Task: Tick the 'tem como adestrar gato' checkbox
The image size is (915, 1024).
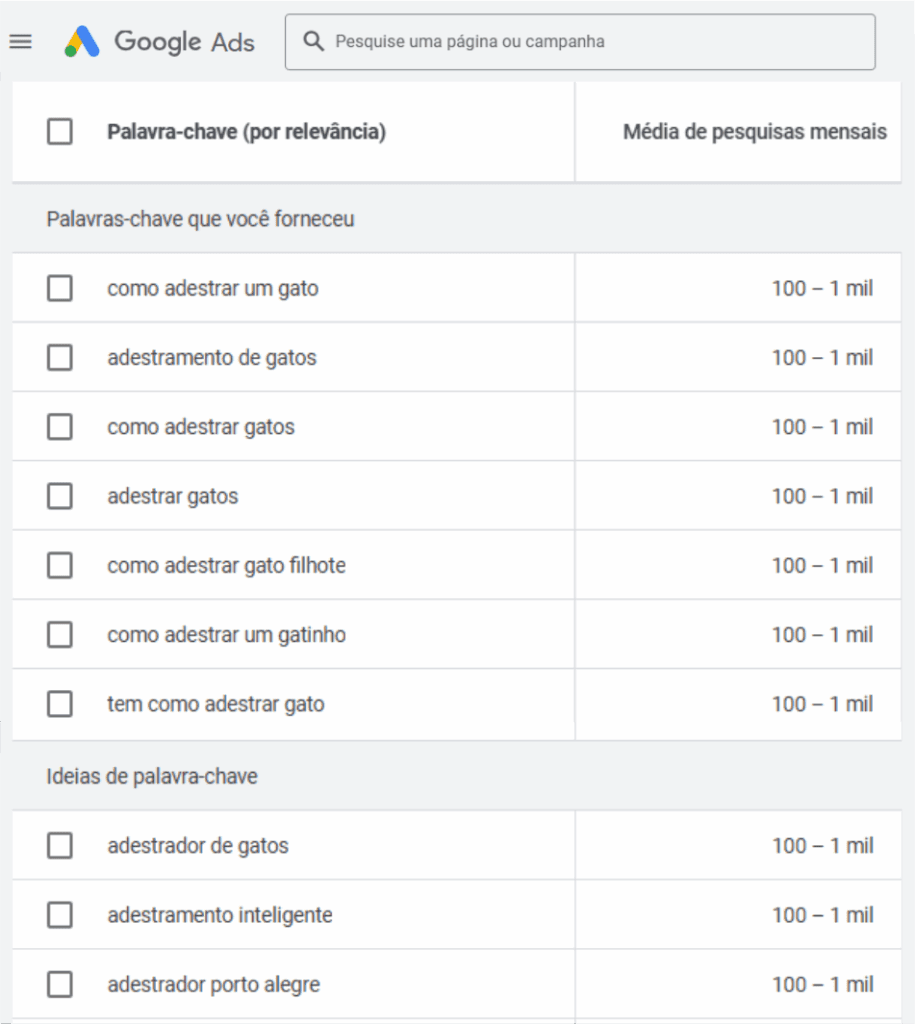Action: tap(60, 704)
